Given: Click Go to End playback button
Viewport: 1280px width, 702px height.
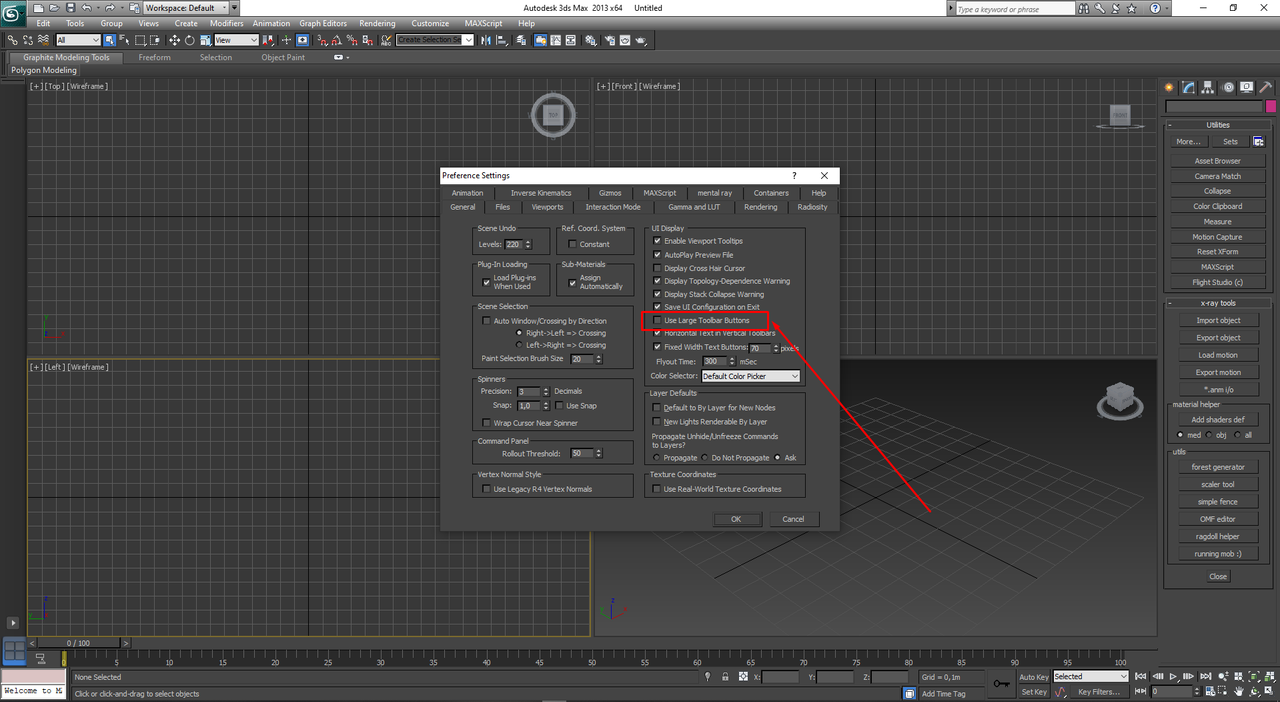Looking at the screenshot, I should pyautogui.click(x=1205, y=676).
